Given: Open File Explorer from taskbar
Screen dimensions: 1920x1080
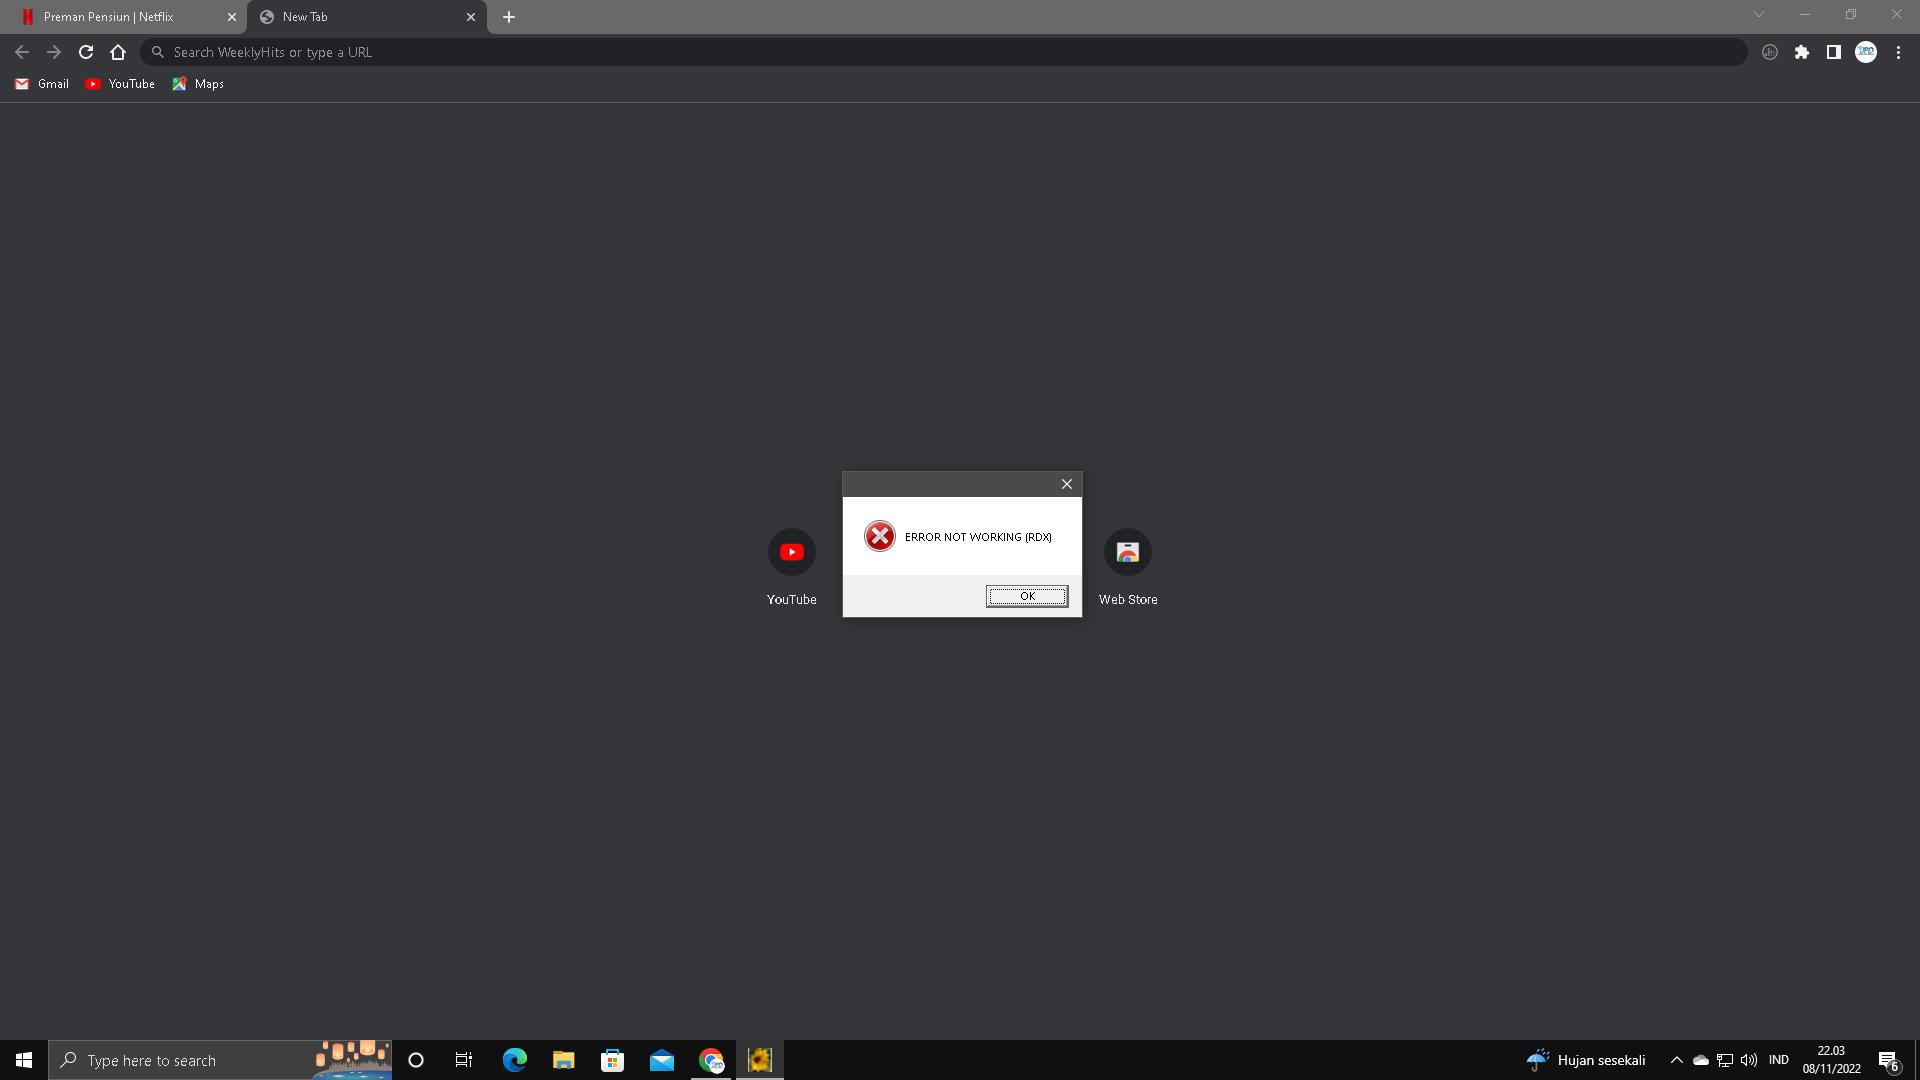Looking at the screenshot, I should pyautogui.click(x=563, y=1060).
